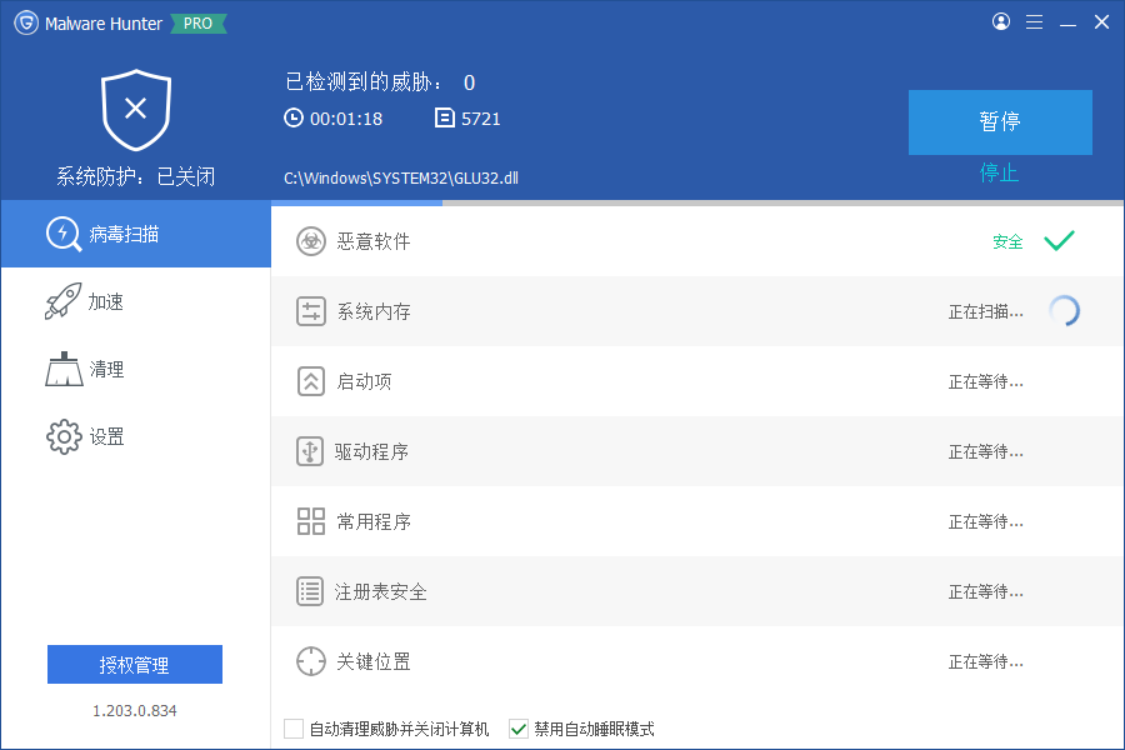Click the 启动项 label

pos(364,381)
